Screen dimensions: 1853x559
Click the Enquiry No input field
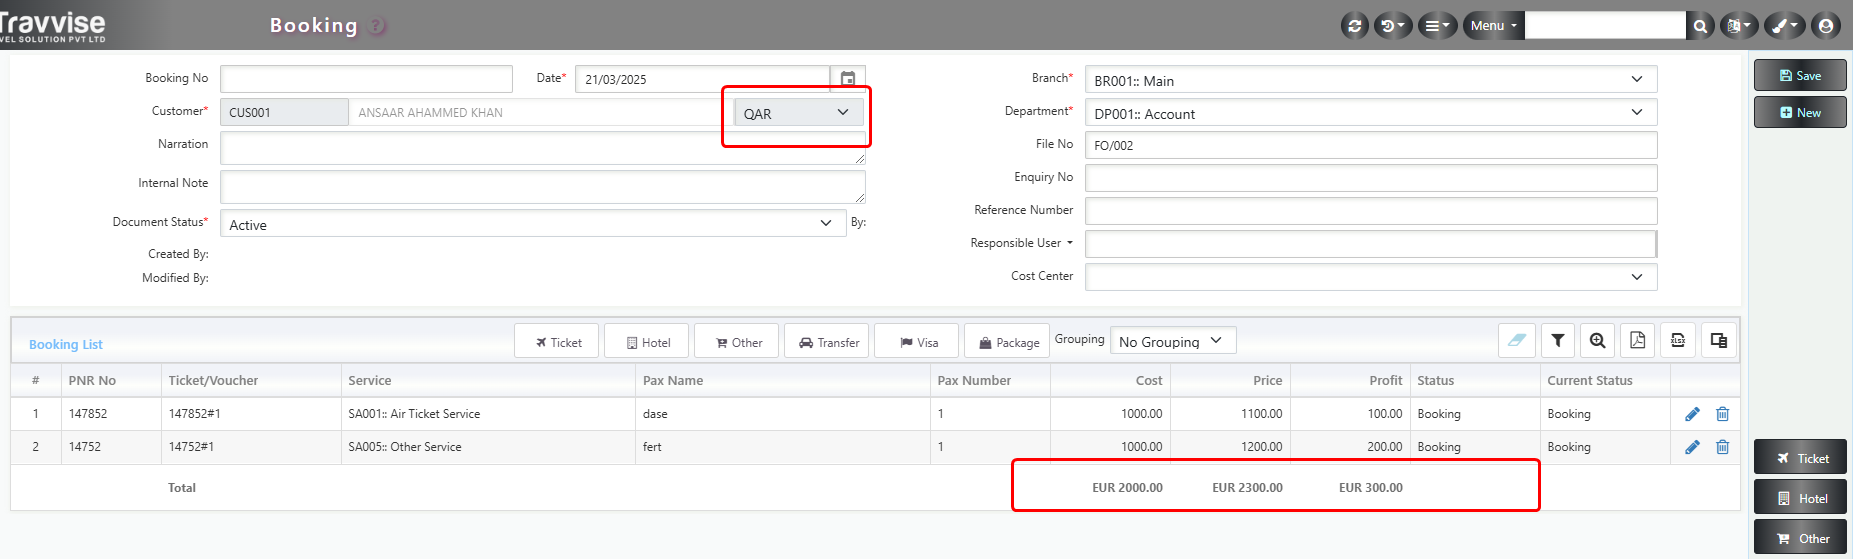pyautogui.click(x=1371, y=178)
